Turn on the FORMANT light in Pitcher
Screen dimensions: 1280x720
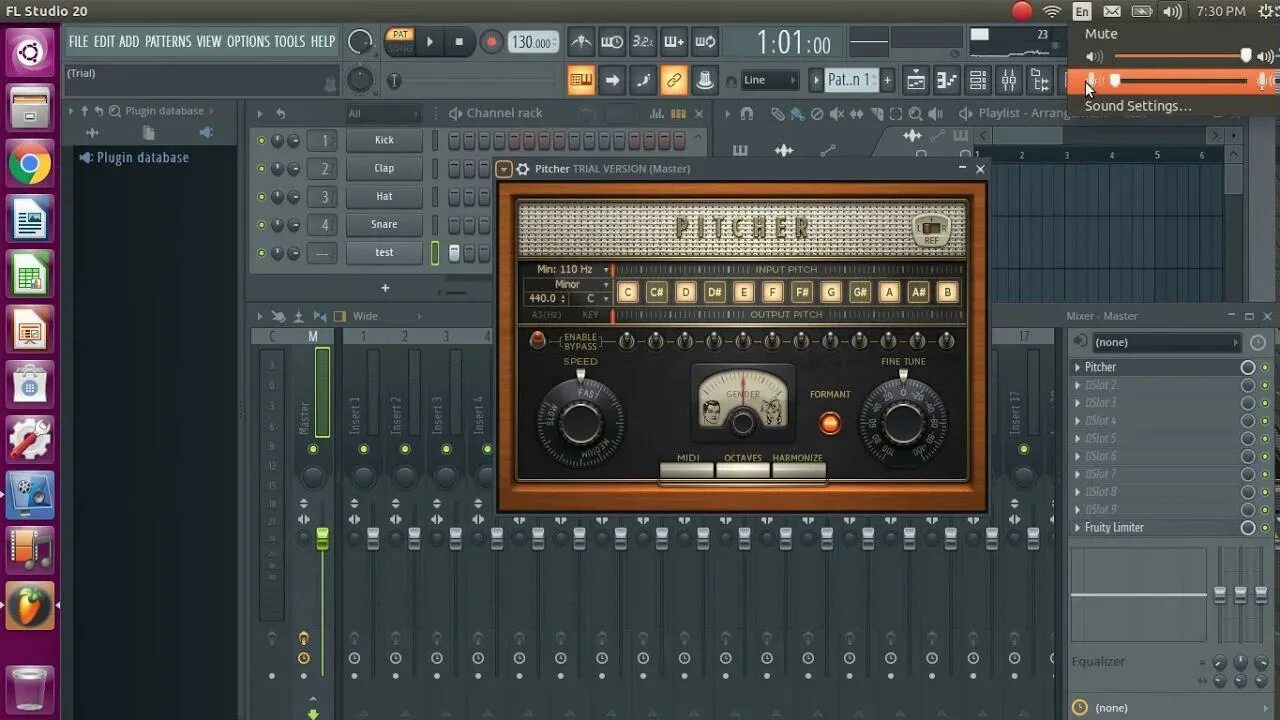(x=829, y=423)
